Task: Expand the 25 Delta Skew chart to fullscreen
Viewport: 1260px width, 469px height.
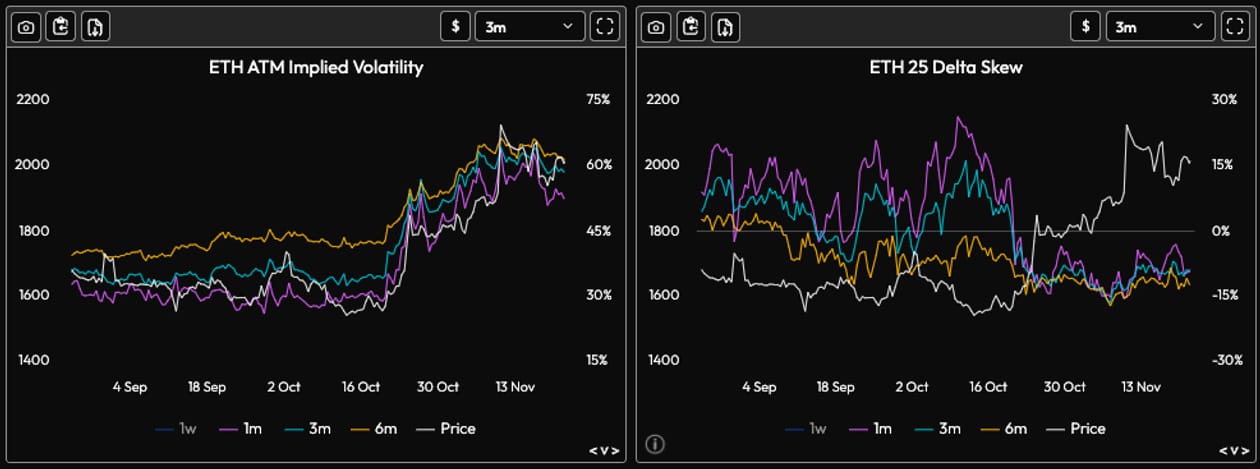Action: (1235, 27)
